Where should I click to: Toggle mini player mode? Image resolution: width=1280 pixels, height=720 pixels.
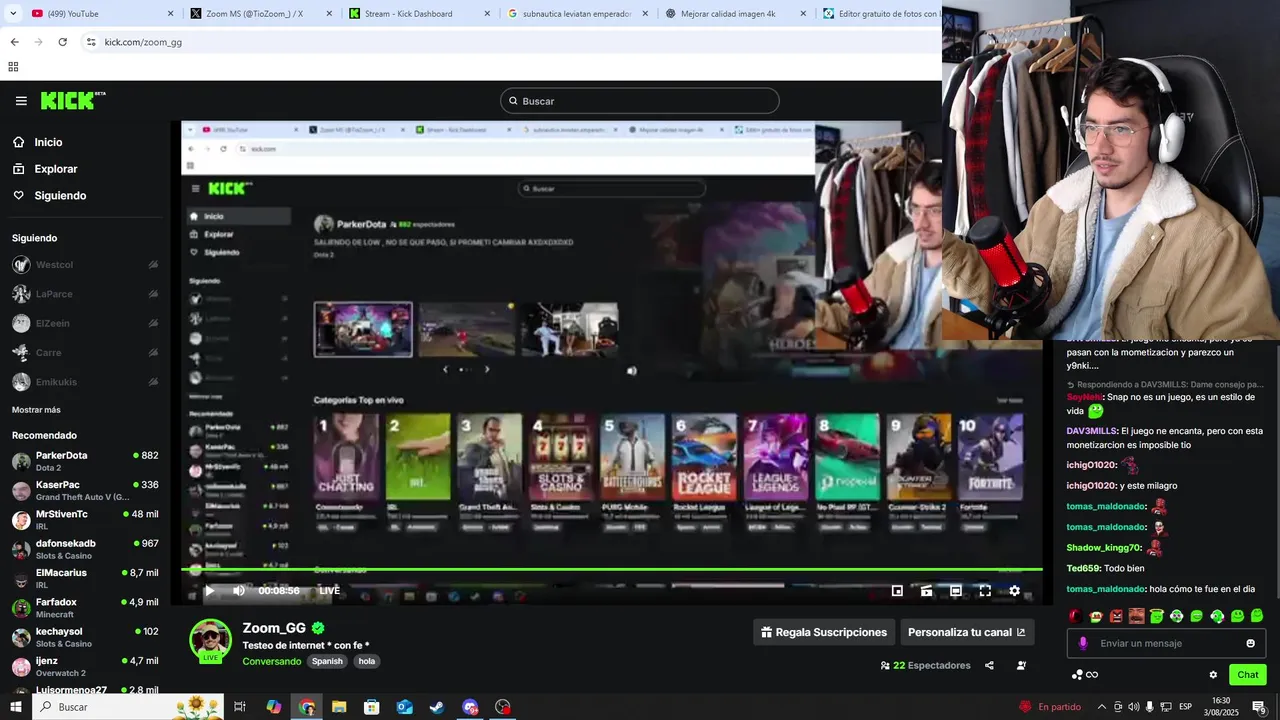(897, 591)
